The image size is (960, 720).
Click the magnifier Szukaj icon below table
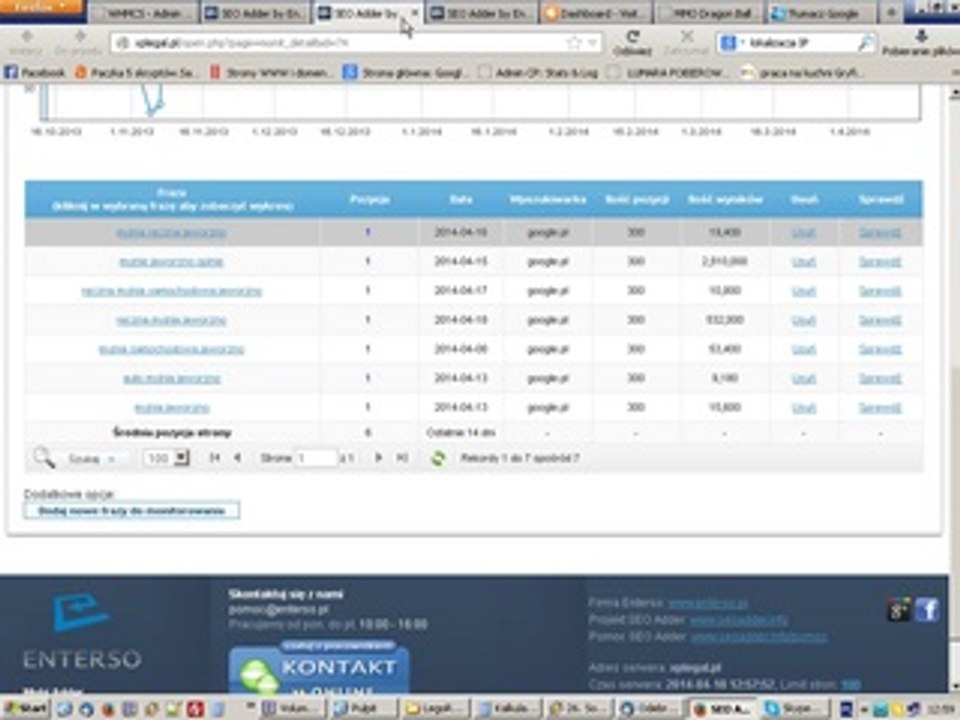click(x=43, y=457)
